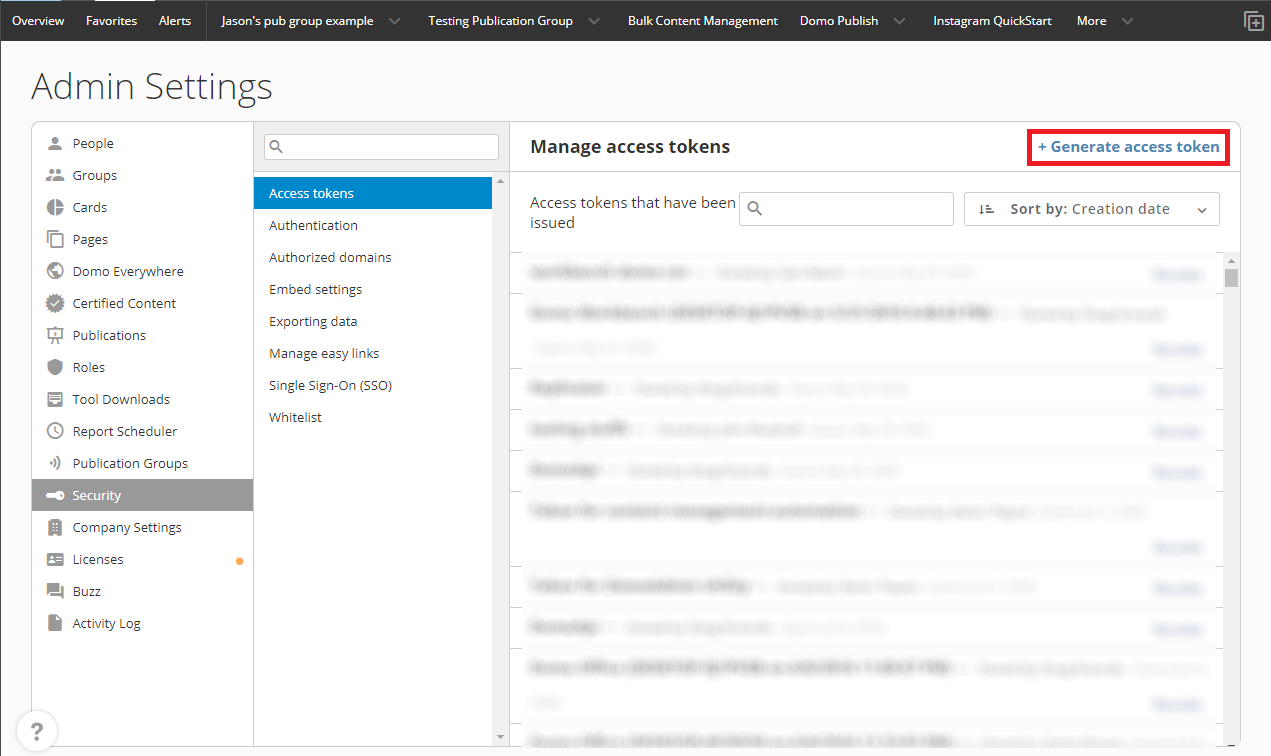The width and height of the screenshot is (1271, 756).
Task: Select the Pages icon
Action: coord(56,239)
